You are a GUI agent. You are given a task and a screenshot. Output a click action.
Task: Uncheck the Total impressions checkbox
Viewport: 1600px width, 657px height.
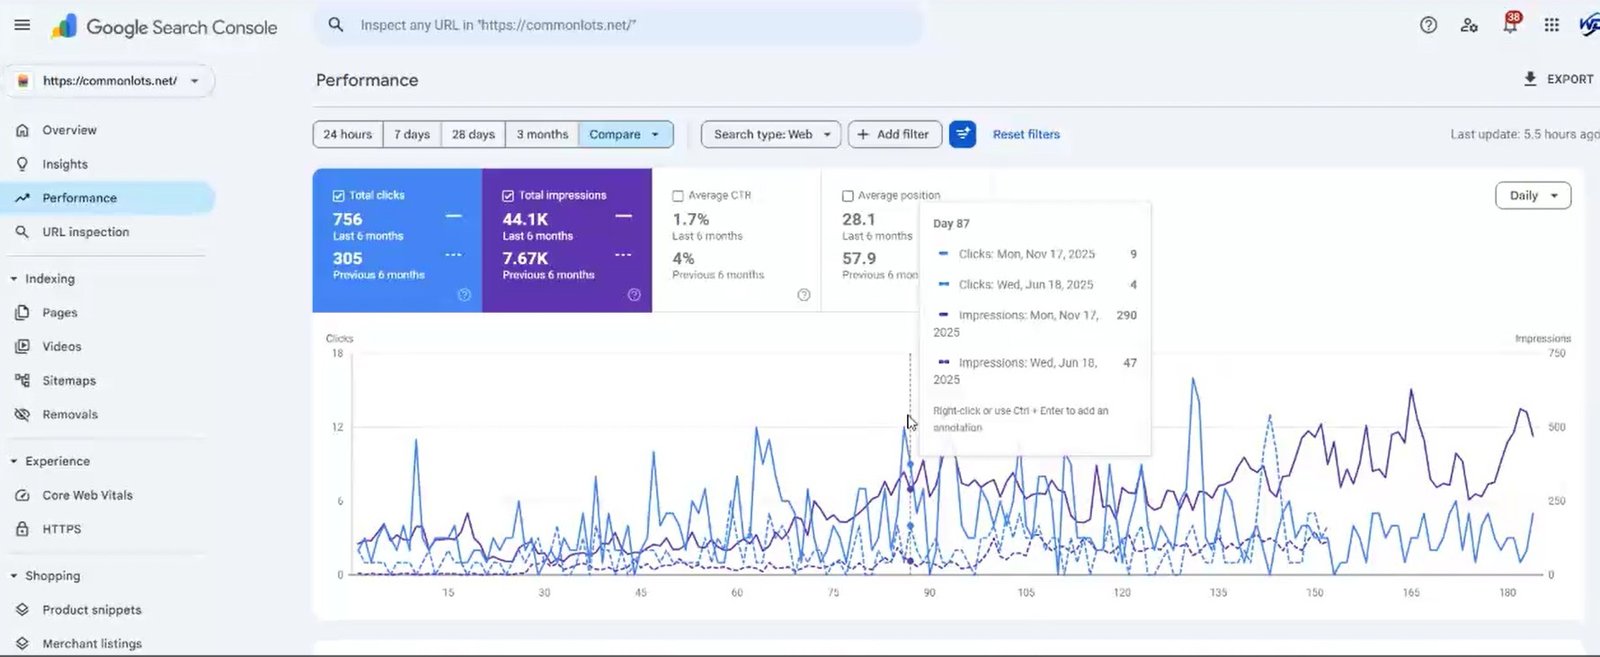click(508, 196)
